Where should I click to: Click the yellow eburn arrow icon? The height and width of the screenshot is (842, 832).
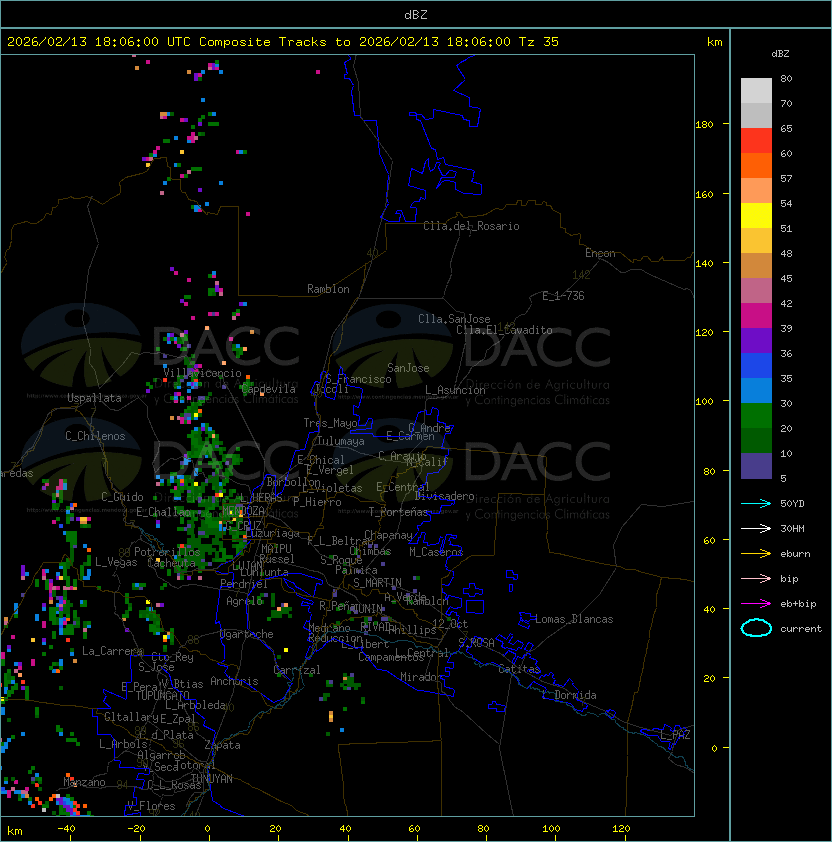756,554
